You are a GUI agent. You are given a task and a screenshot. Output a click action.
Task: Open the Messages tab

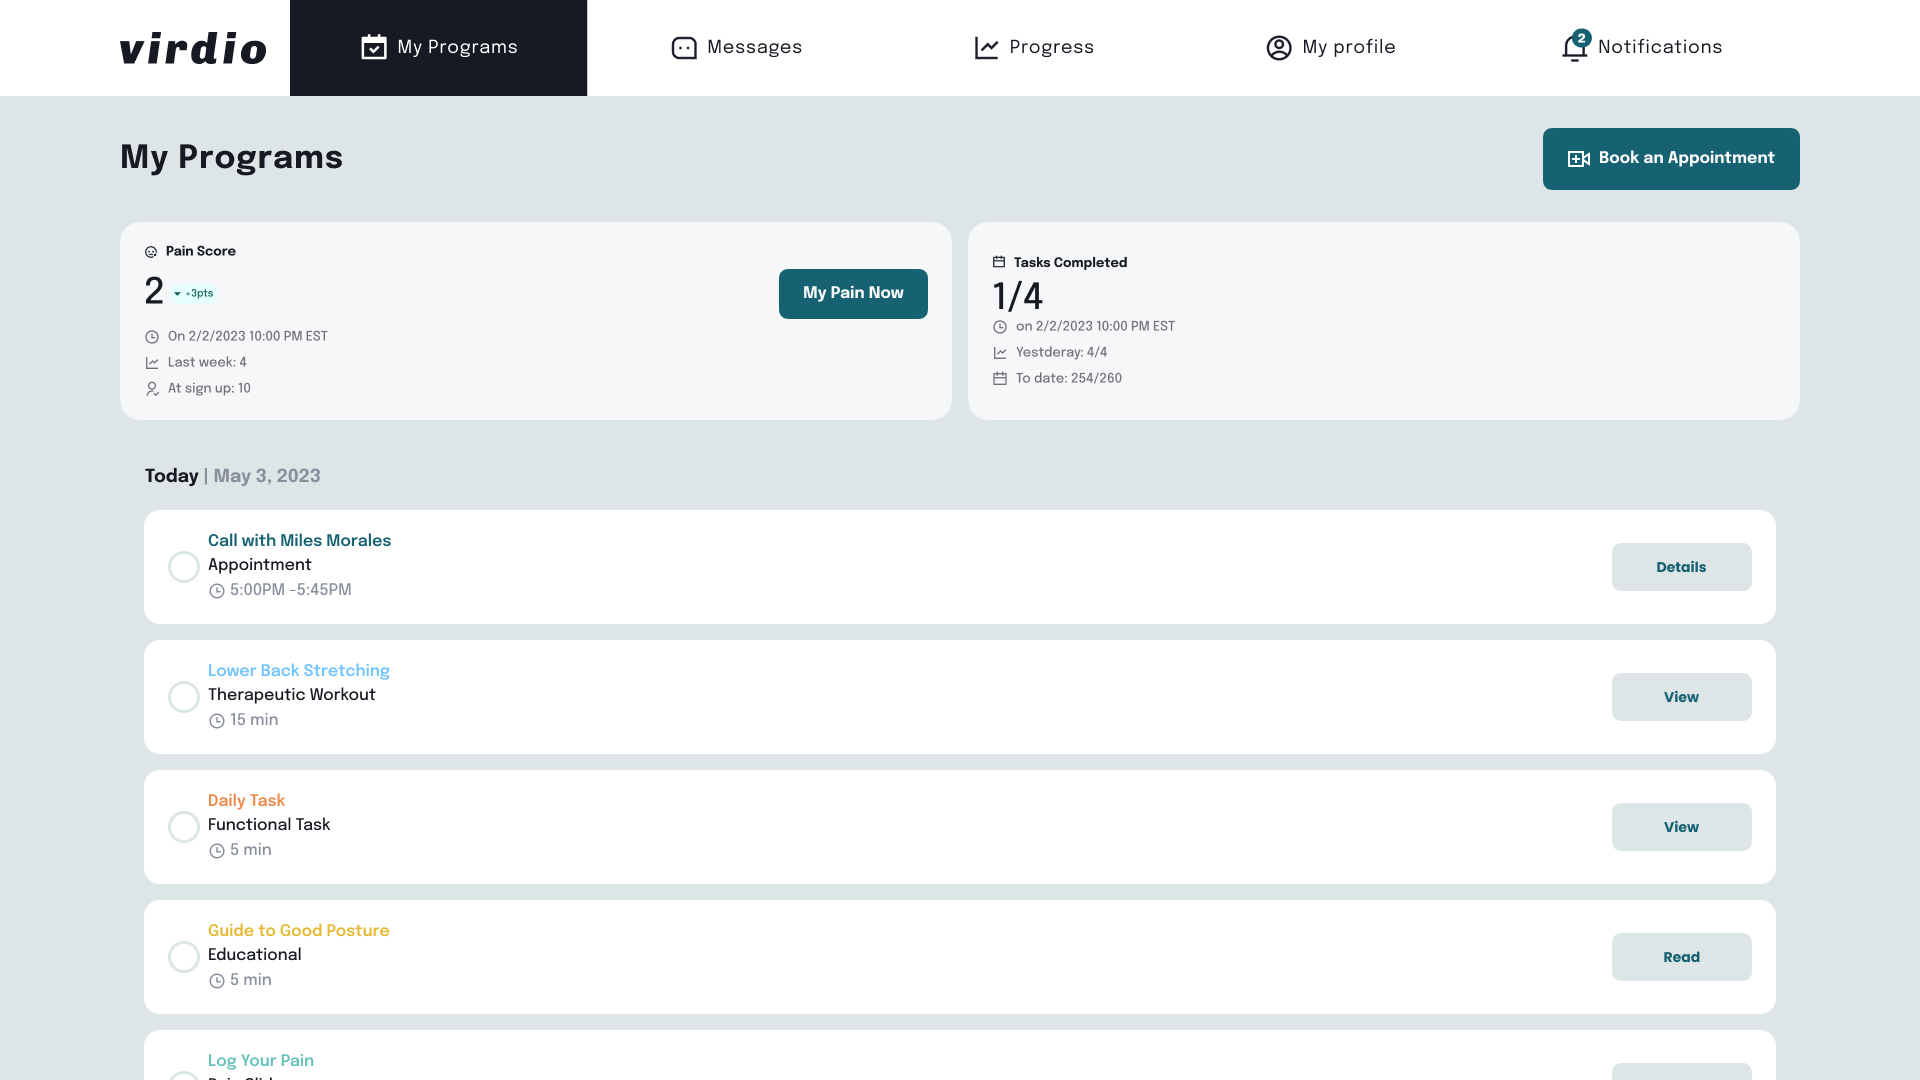click(736, 48)
